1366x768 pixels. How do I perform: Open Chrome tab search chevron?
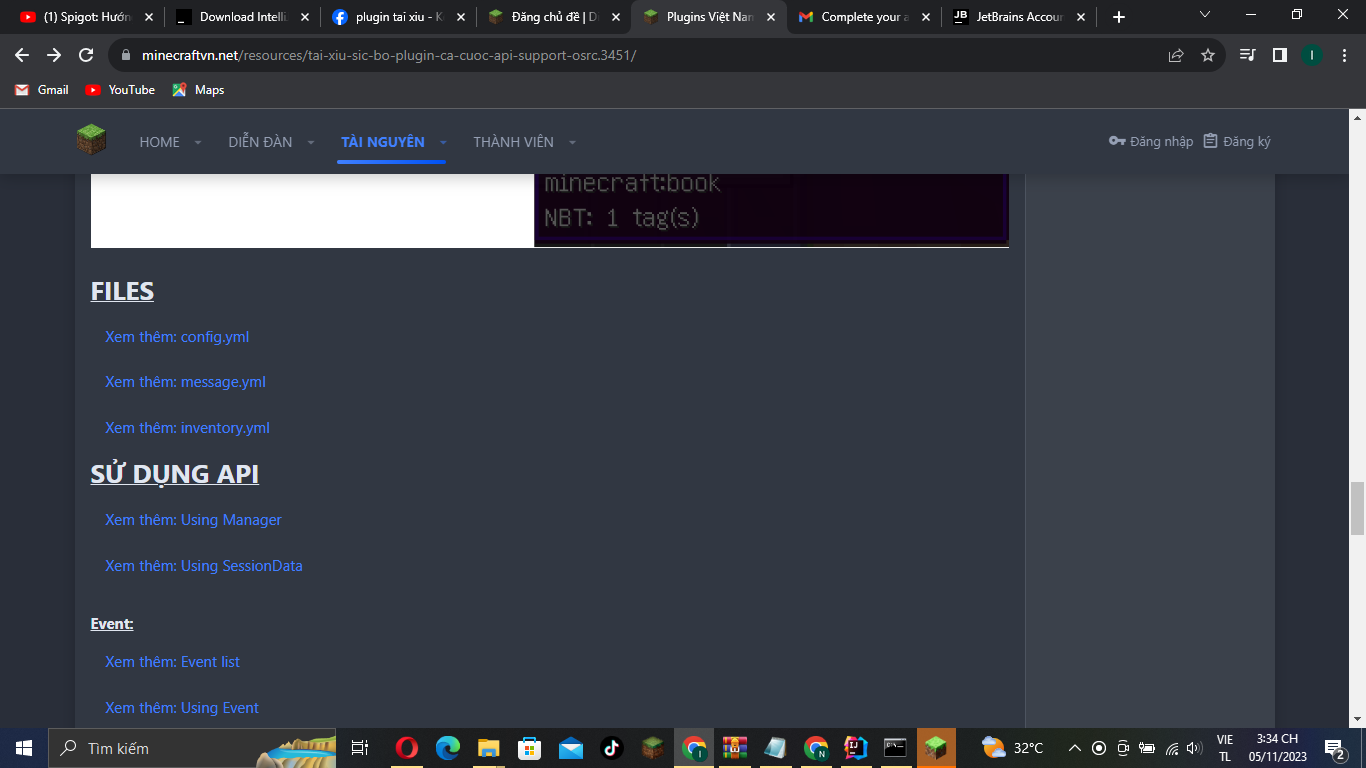click(1205, 15)
